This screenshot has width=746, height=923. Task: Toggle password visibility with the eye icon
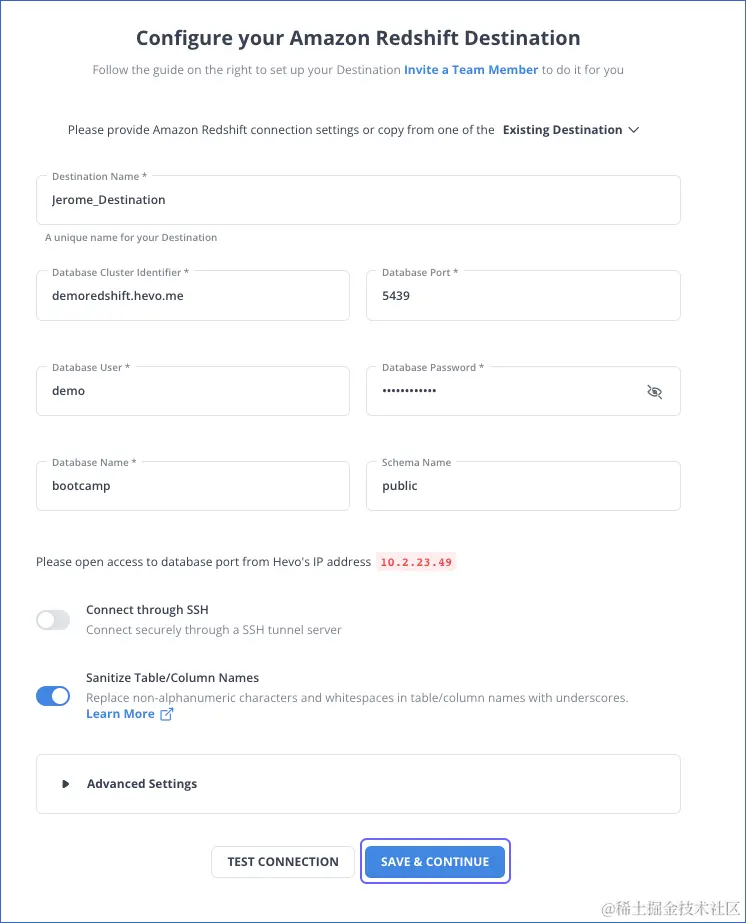tap(655, 391)
